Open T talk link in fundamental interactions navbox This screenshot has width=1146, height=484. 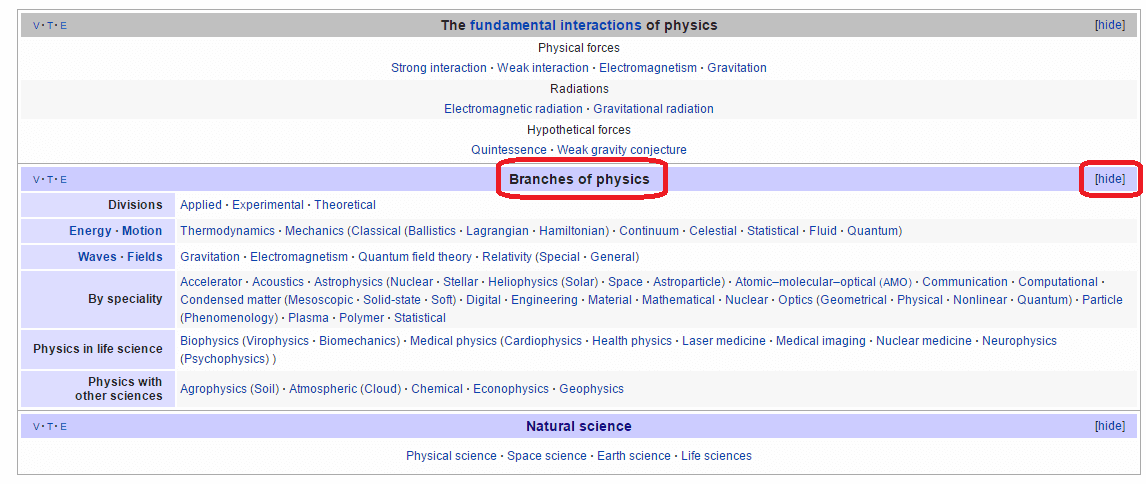click(50, 26)
